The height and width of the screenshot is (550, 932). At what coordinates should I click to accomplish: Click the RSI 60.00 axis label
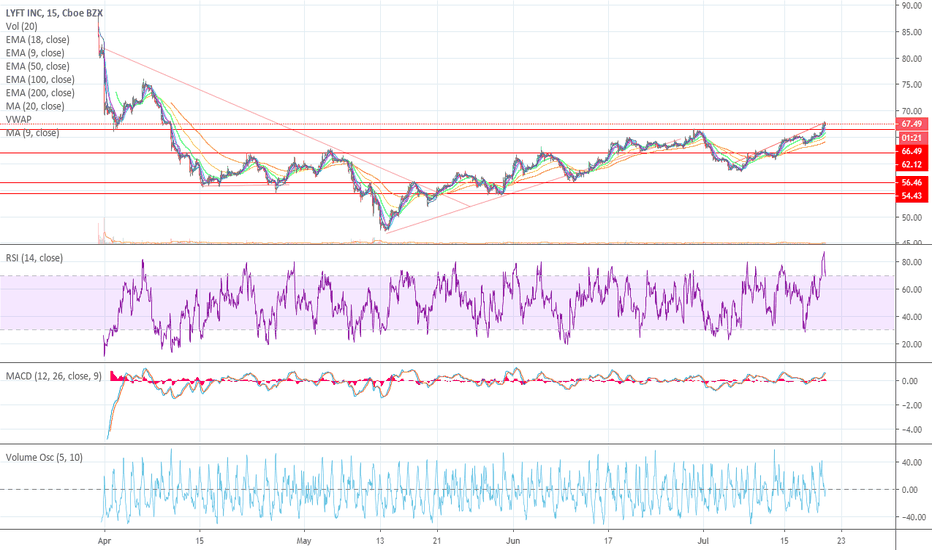[x=911, y=290]
